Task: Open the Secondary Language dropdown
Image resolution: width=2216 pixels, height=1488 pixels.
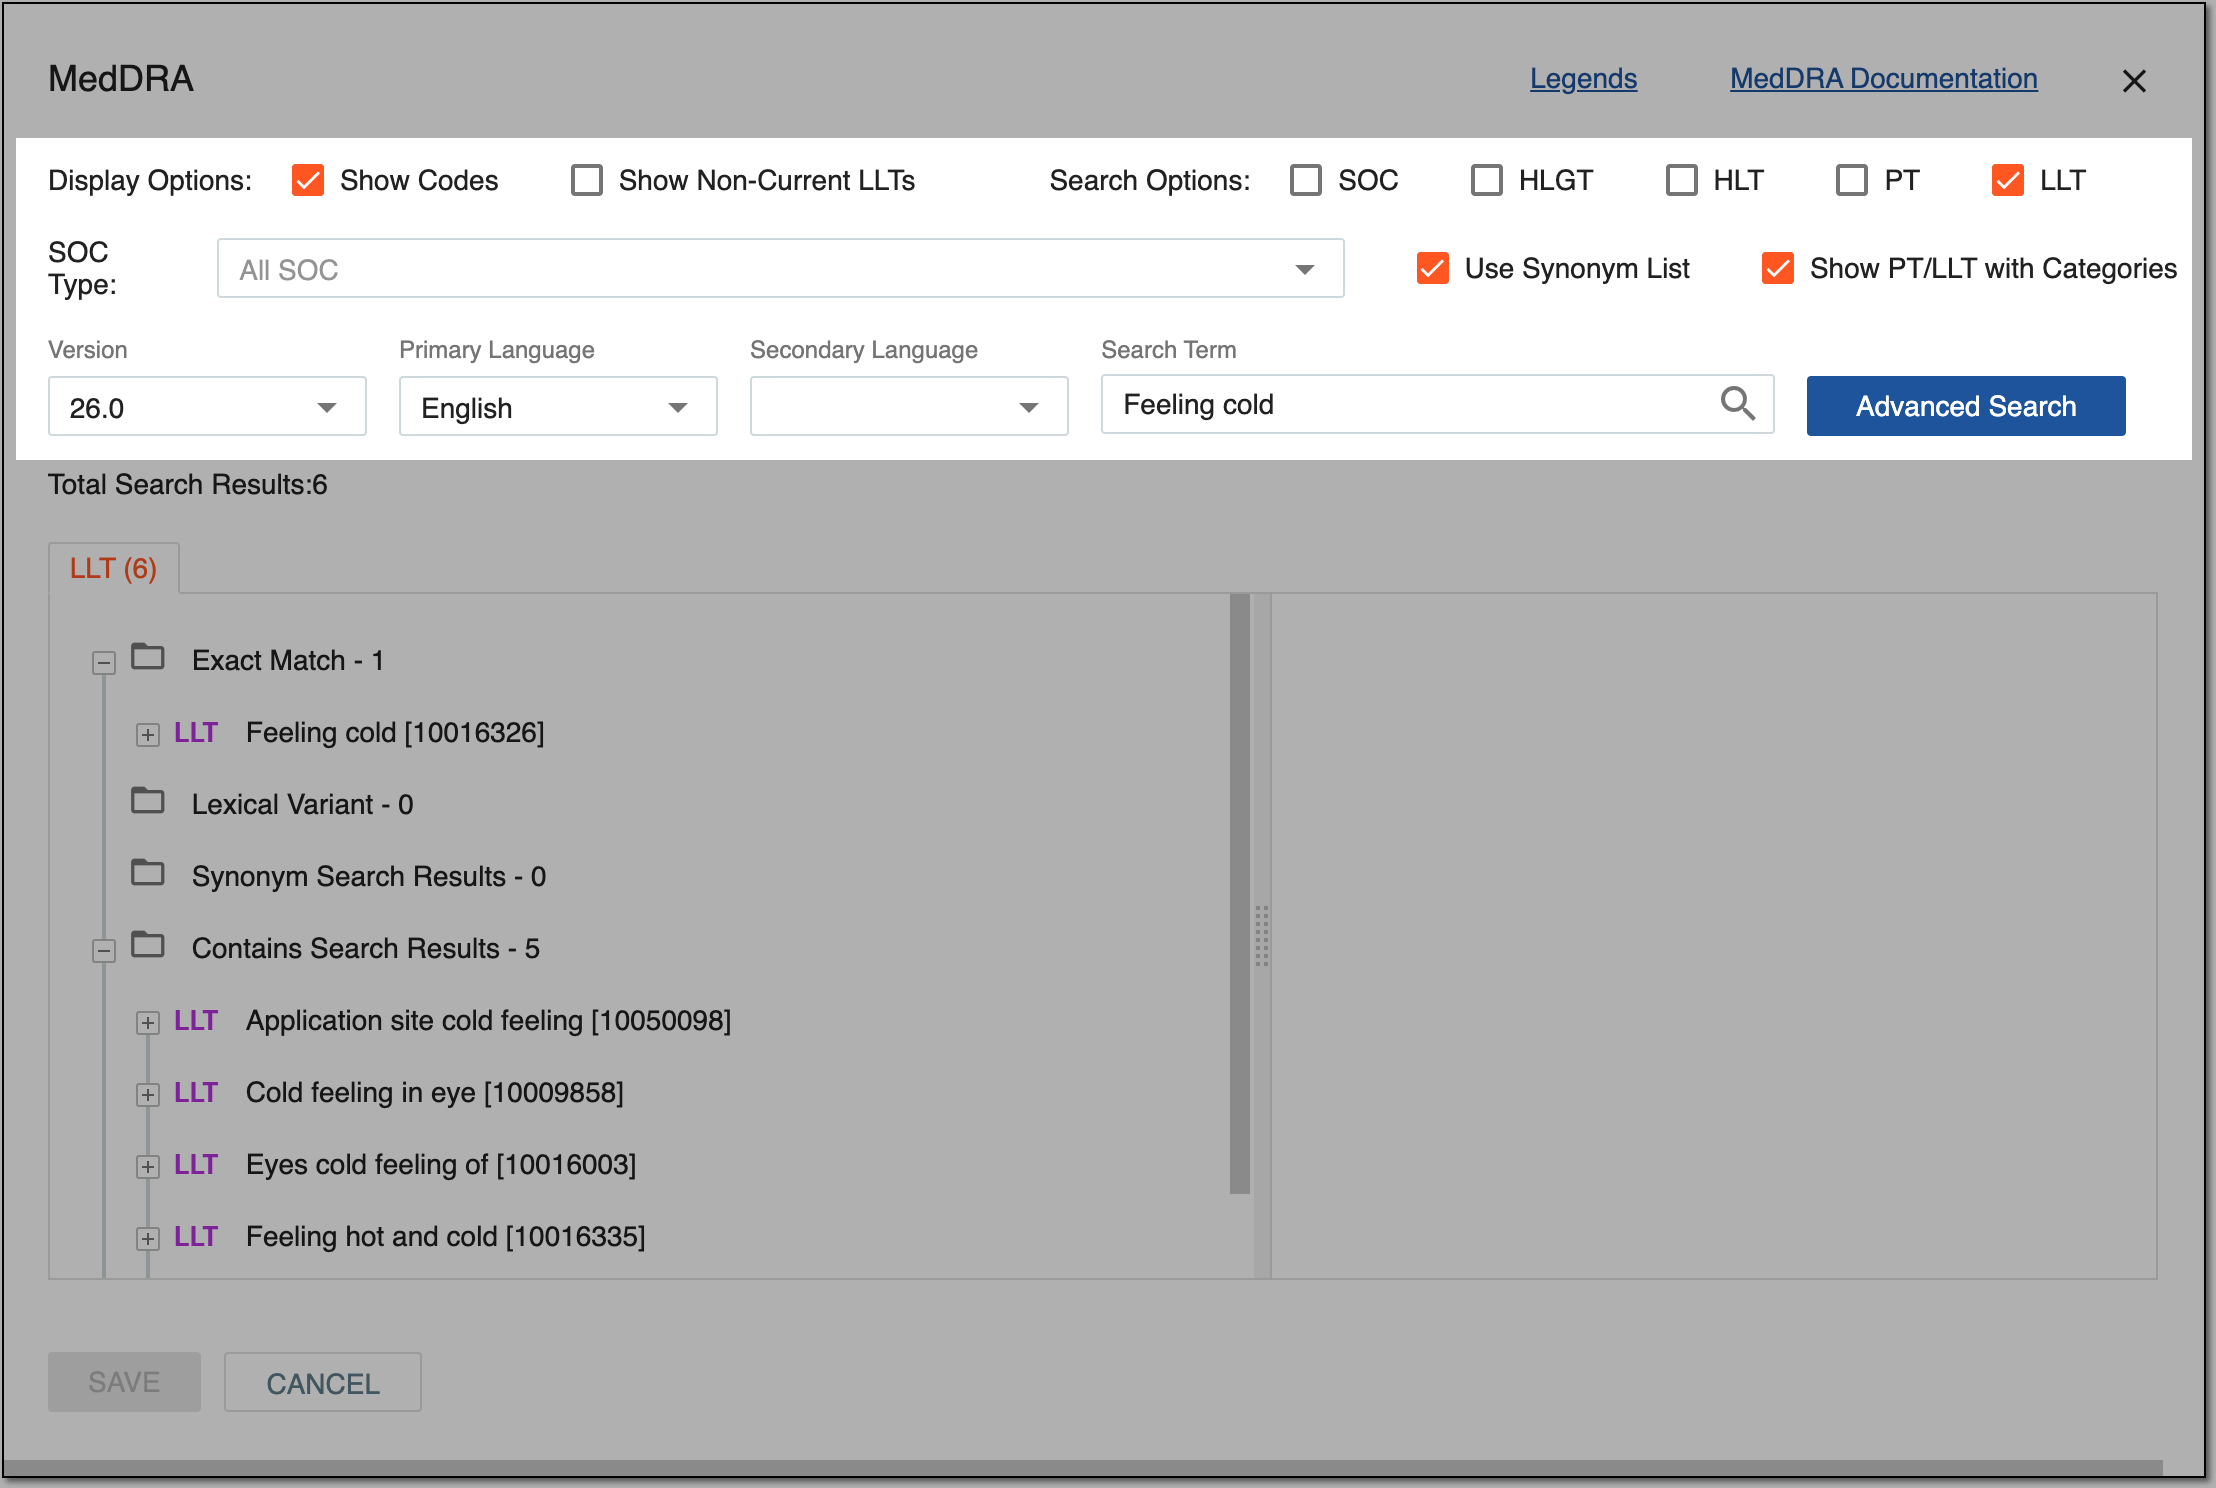Action: coord(909,406)
